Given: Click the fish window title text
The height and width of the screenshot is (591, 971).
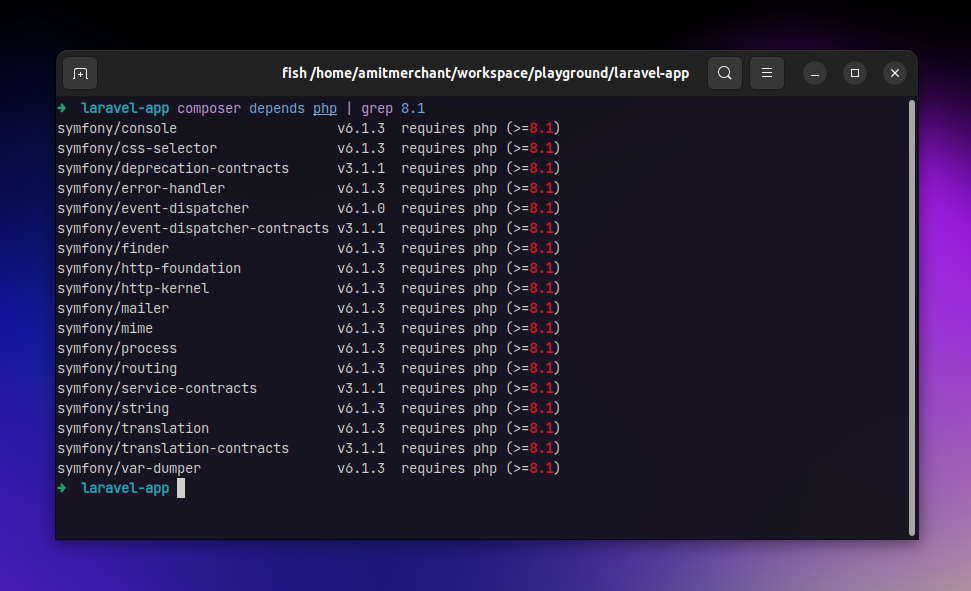Looking at the screenshot, I should click(486, 73).
